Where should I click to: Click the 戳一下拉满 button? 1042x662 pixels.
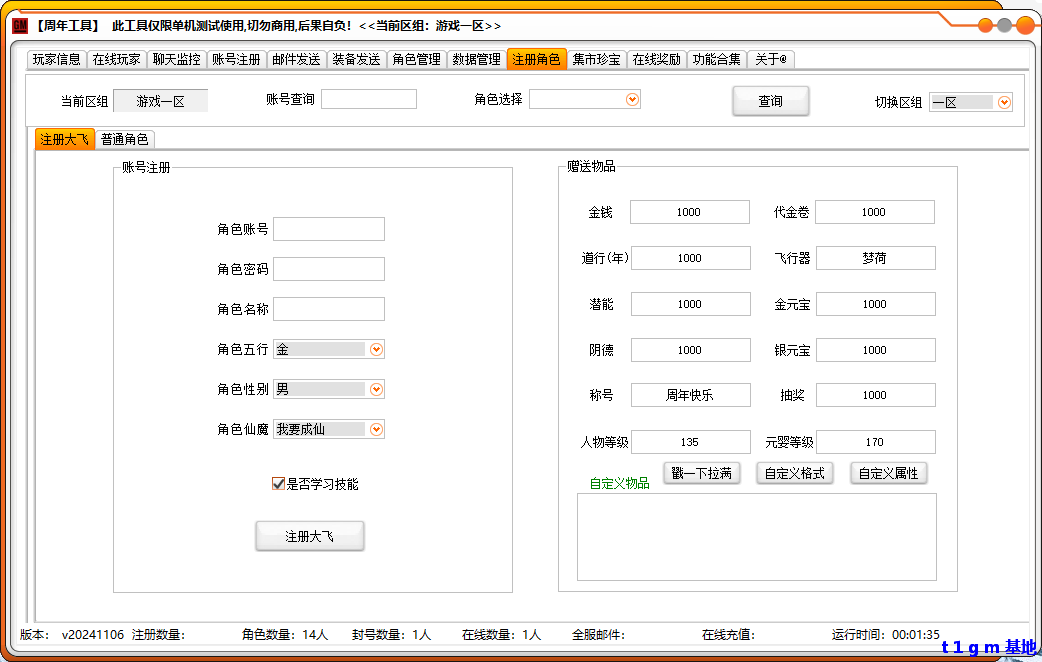tap(701, 473)
